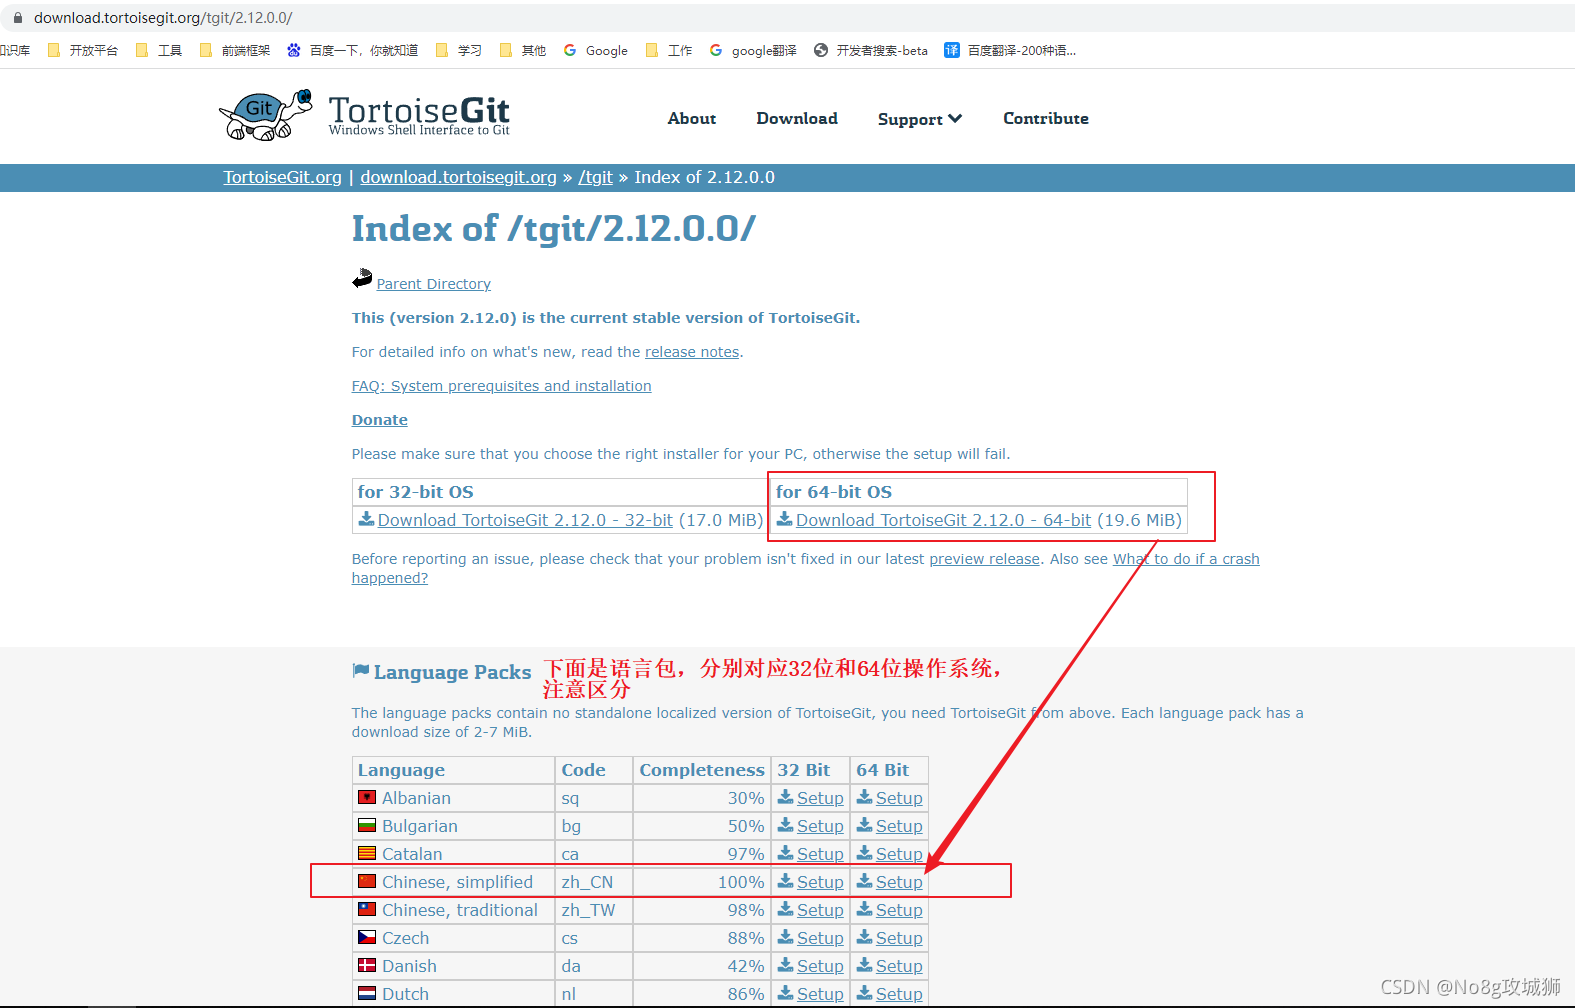Follow the /tgit breadcrumb link
This screenshot has height=1008, width=1575.
click(x=595, y=177)
